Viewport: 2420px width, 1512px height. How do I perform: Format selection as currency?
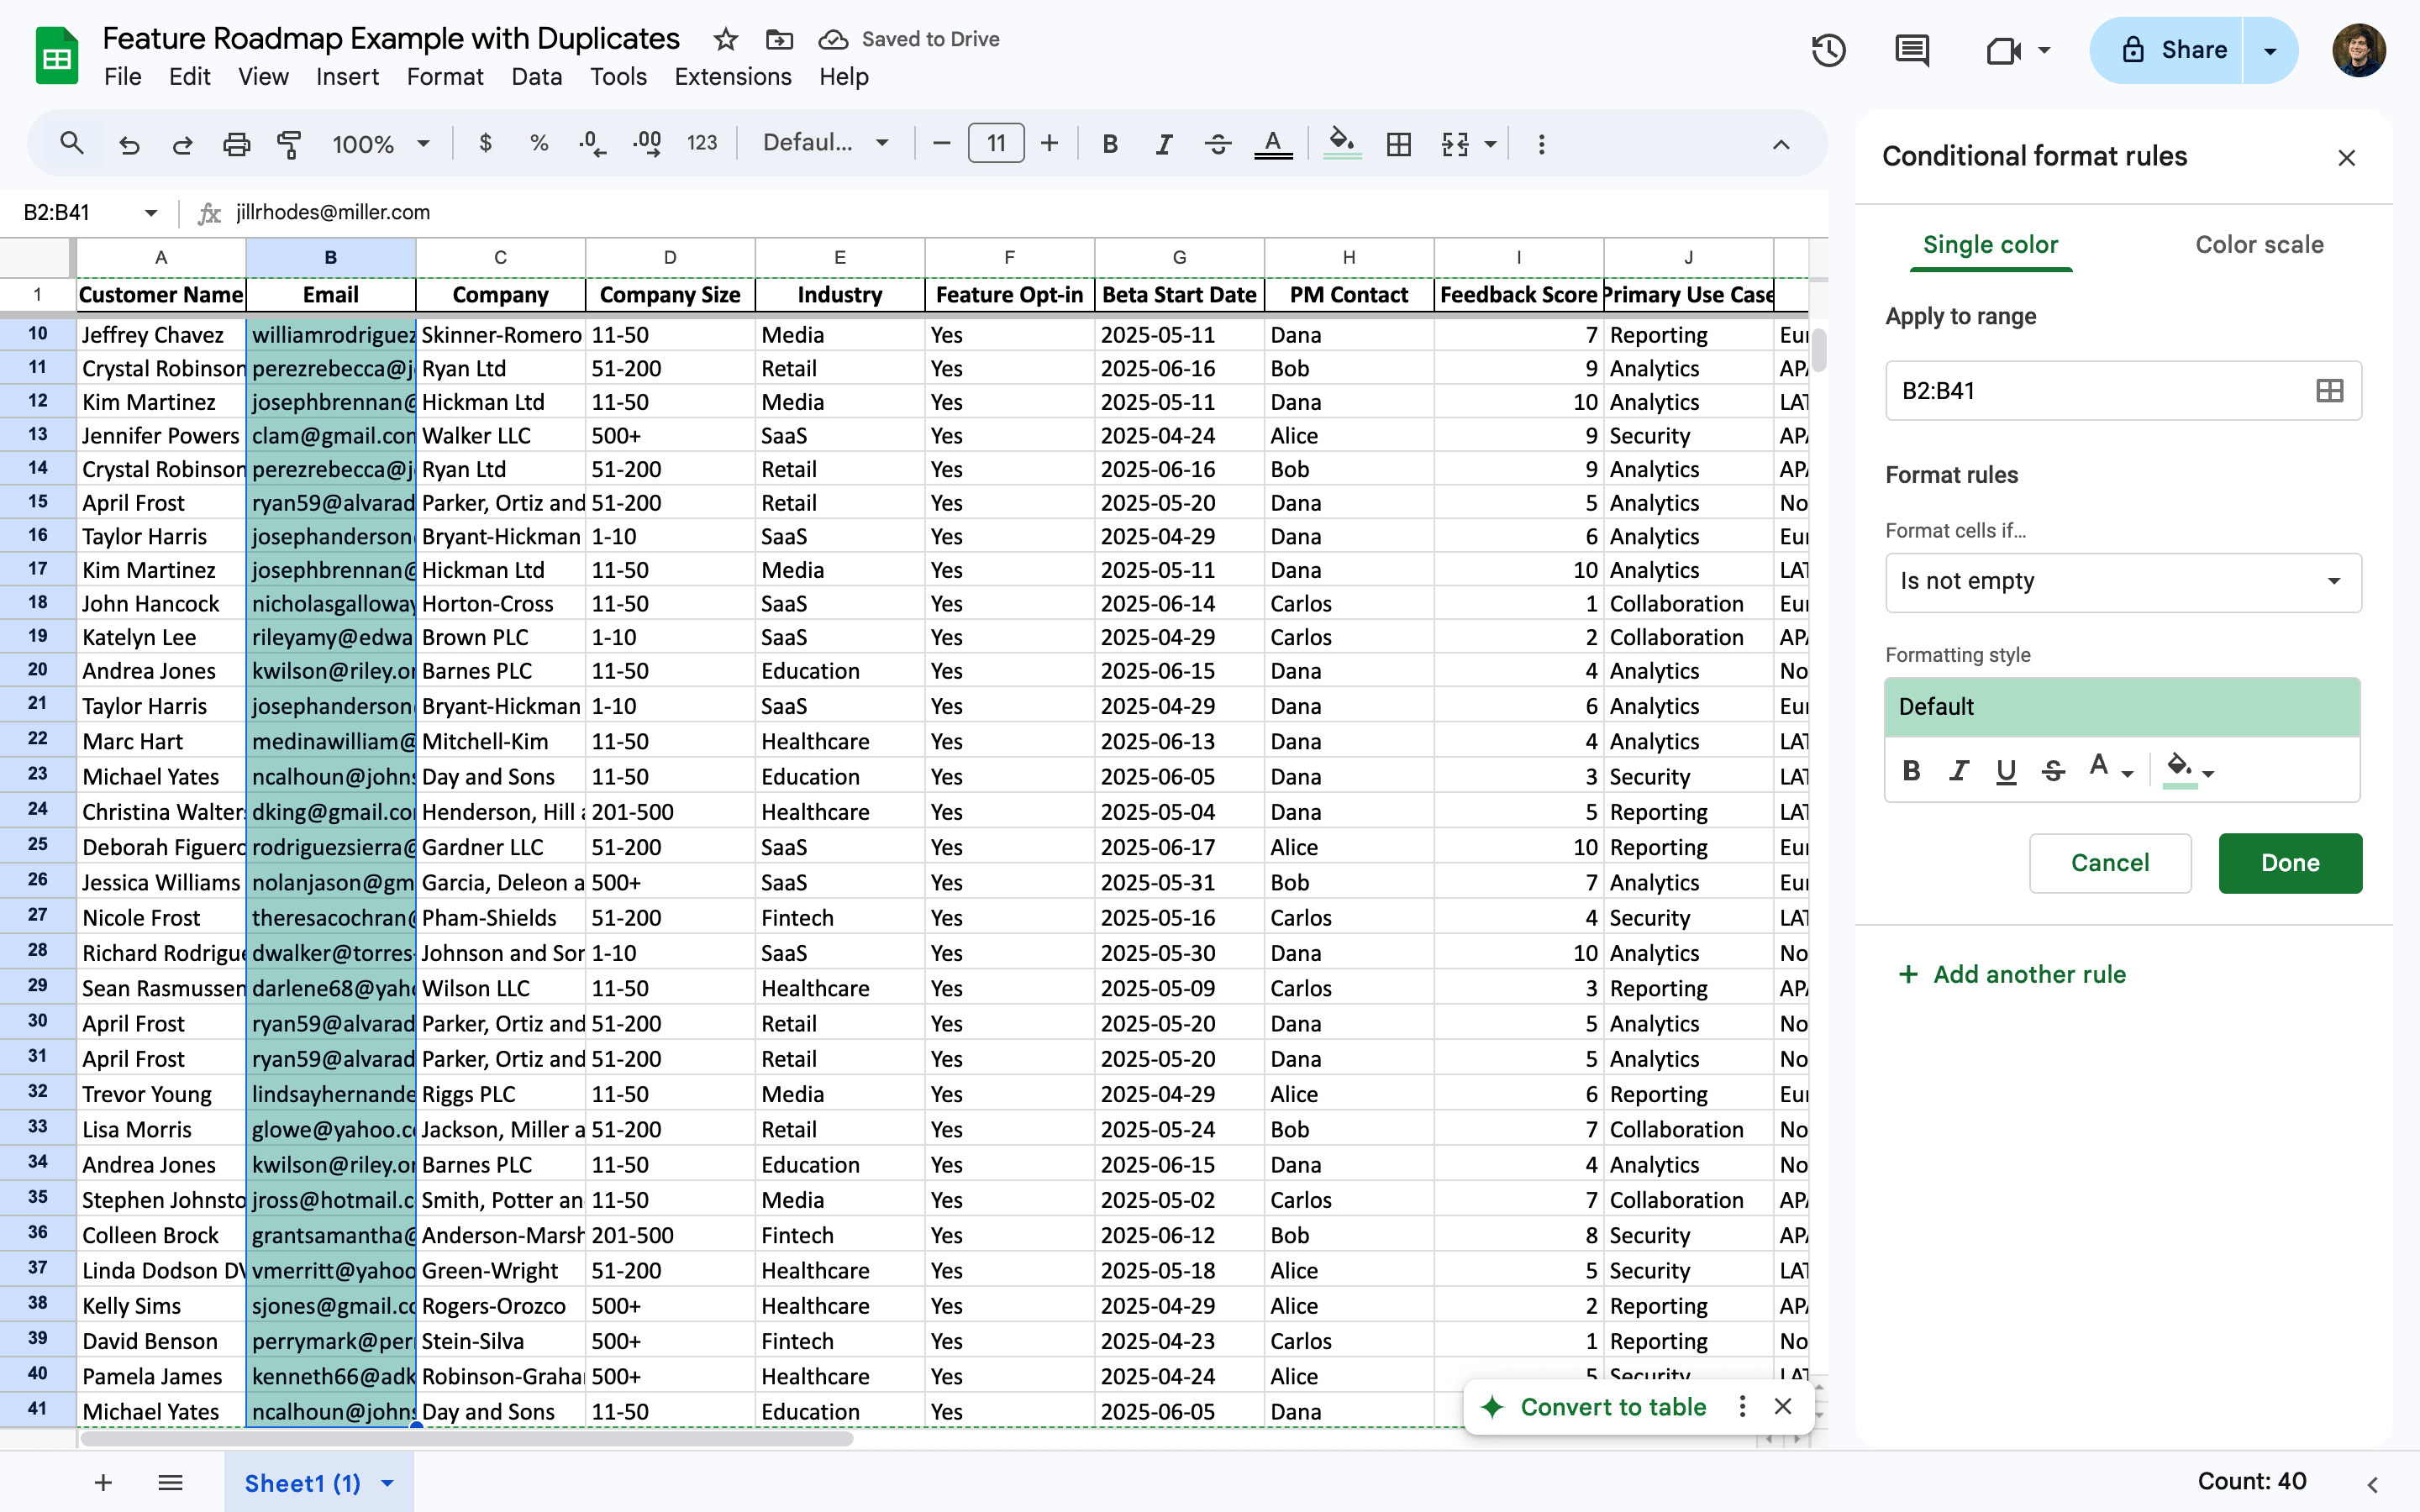486,143
